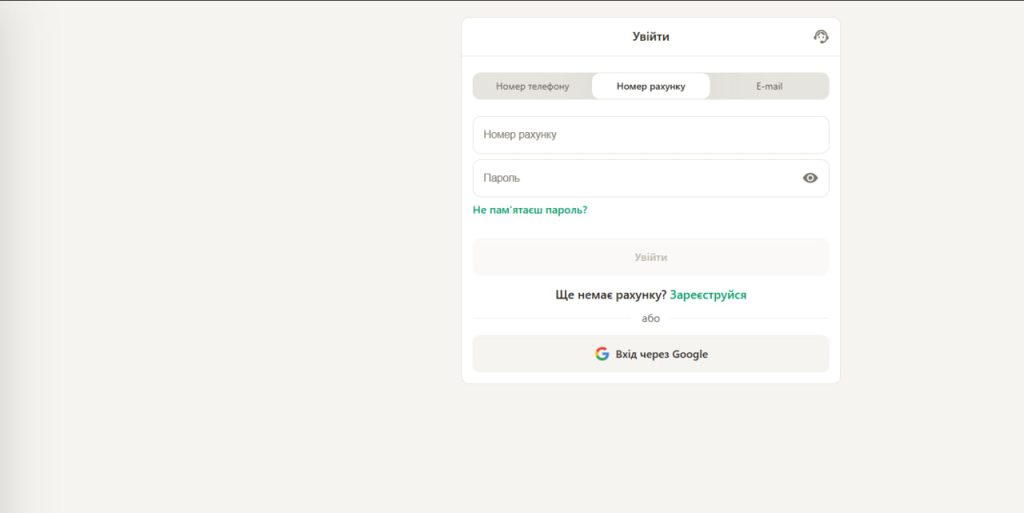Click divider line left of або
Image resolution: width=1024 pixels, height=513 pixels.
pos(550,318)
